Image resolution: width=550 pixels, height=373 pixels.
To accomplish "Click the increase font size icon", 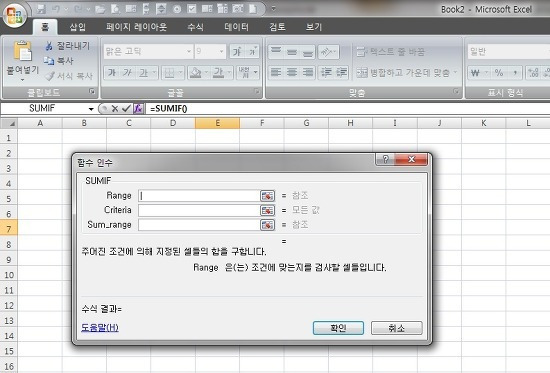I will [x=237, y=52].
